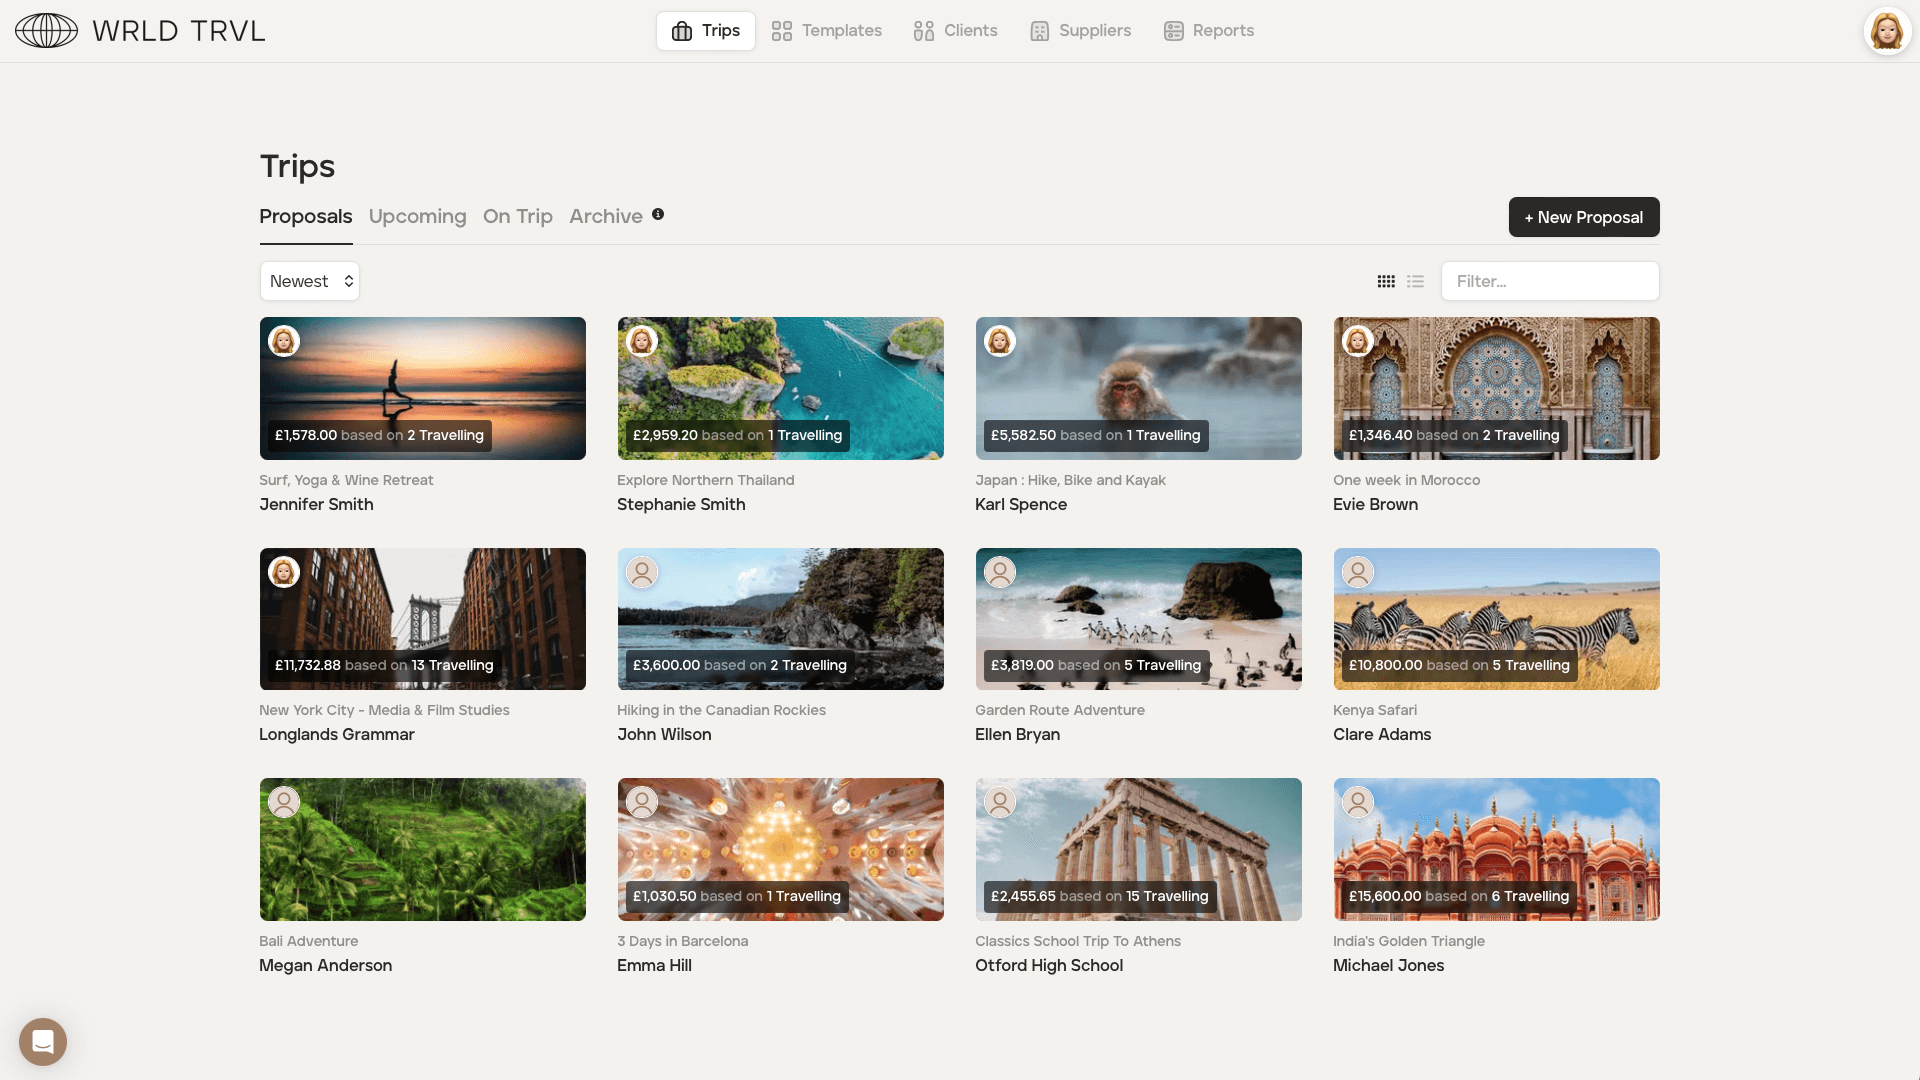Click the + New Proposal button

(1584, 217)
